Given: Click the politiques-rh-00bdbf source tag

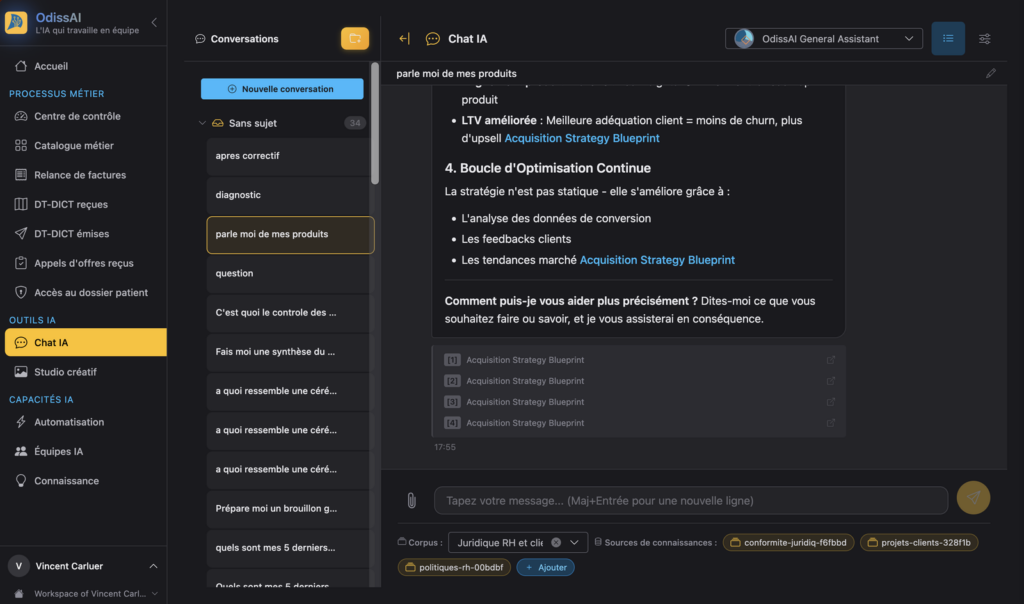Looking at the screenshot, I should (x=455, y=567).
